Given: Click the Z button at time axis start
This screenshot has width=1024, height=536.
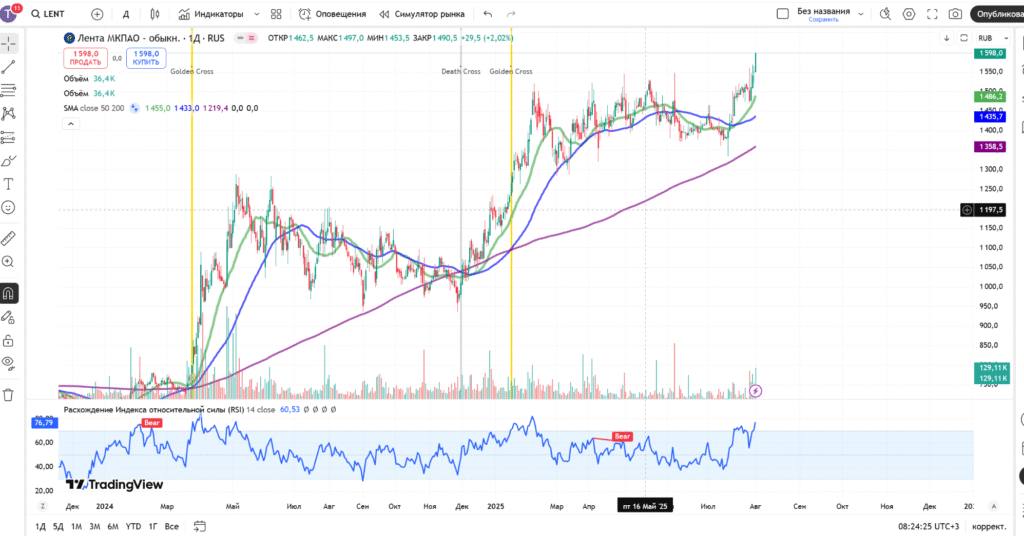Looking at the screenshot, I should [43, 506].
